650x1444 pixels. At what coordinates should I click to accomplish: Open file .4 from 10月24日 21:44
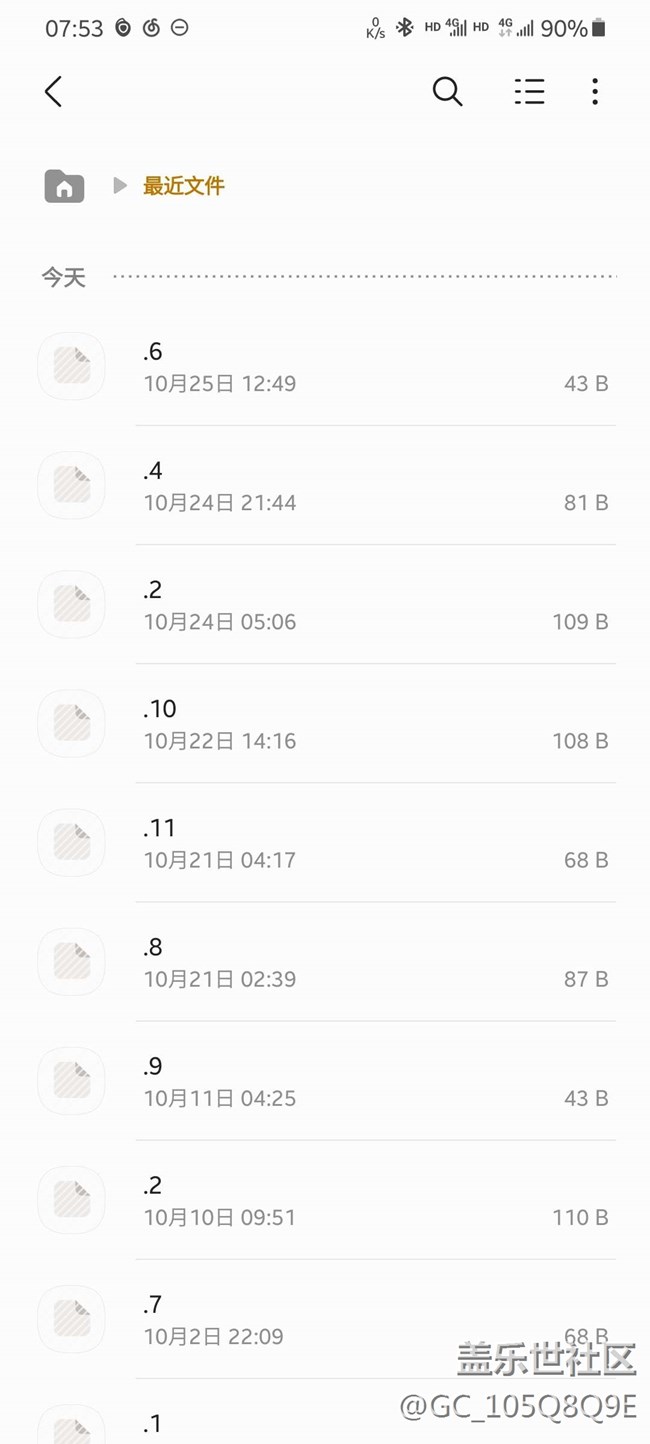tap(375, 485)
